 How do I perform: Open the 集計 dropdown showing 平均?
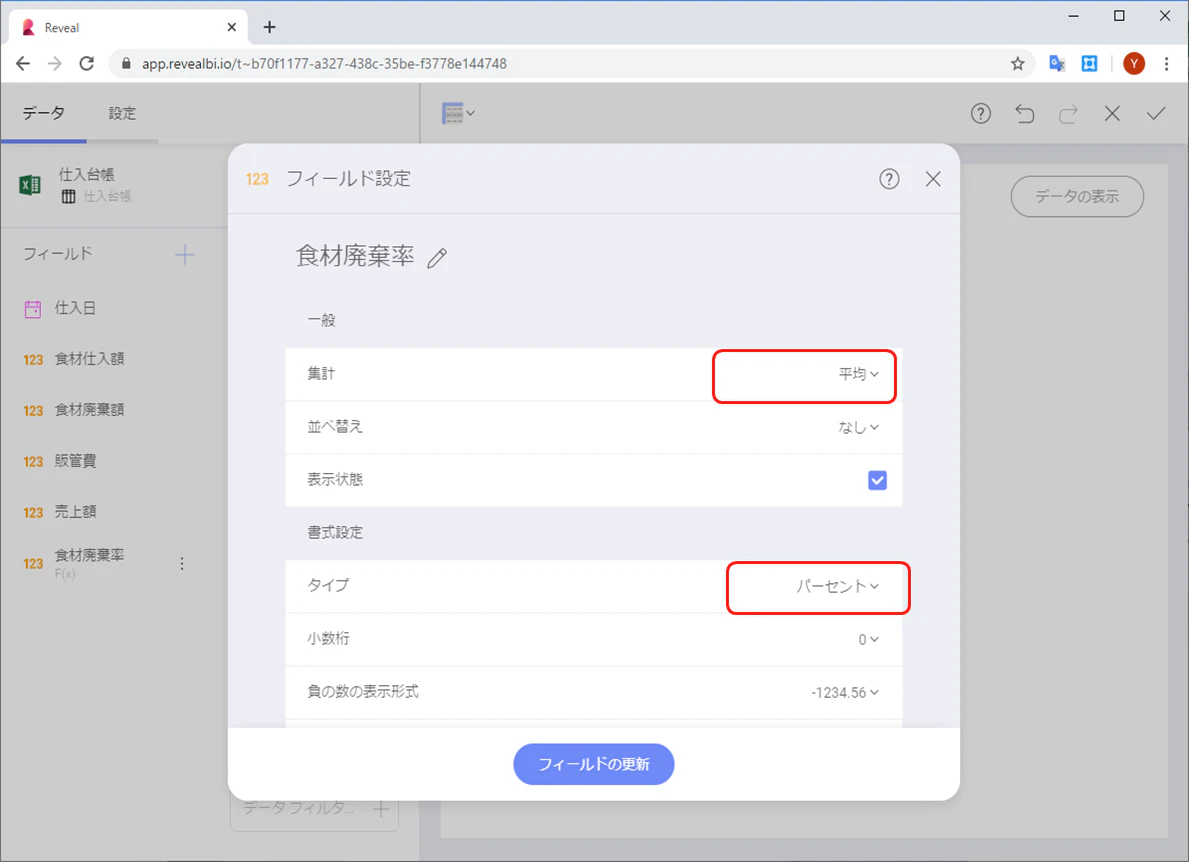pos(858,374)
